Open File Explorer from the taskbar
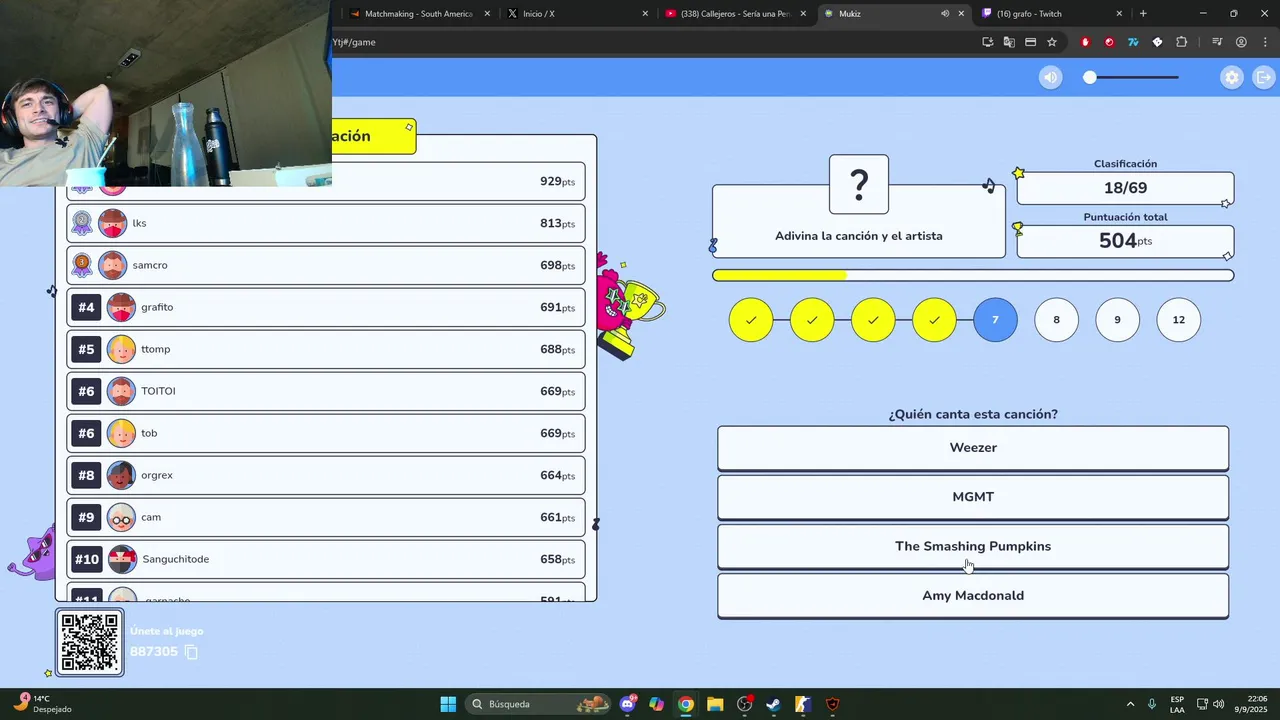 (x=715, y=704)
